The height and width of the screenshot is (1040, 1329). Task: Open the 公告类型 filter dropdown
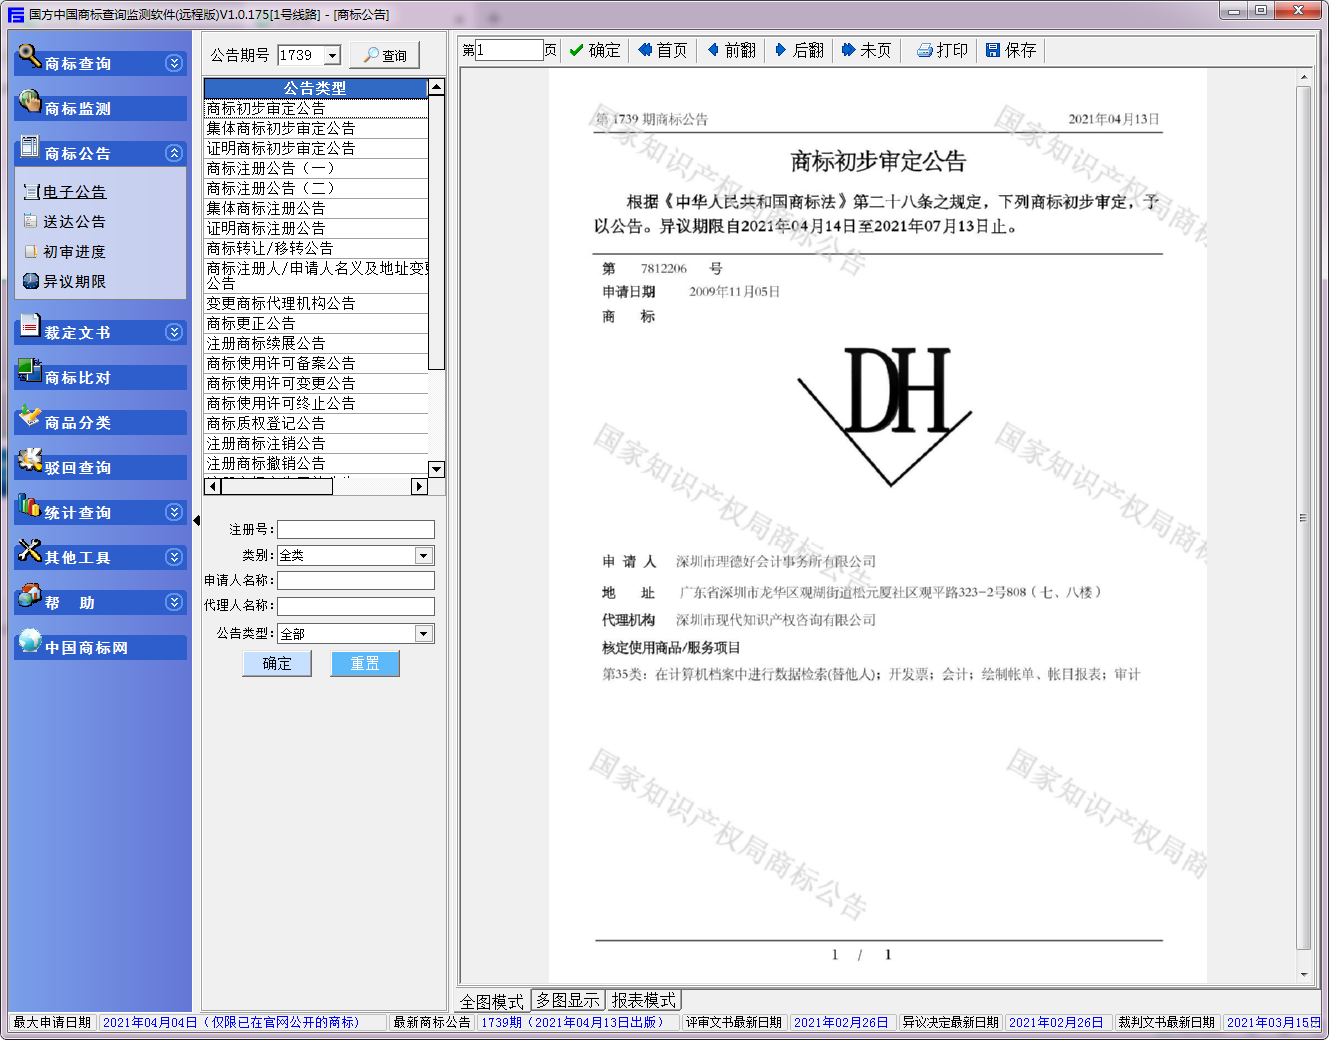click(424, 633)
